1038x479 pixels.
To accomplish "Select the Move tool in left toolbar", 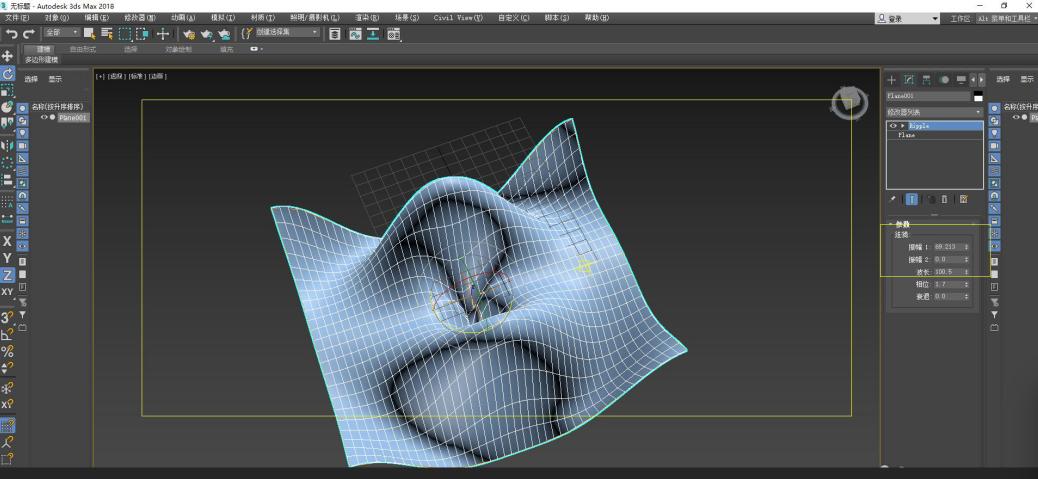I will [x=7, y=56].
